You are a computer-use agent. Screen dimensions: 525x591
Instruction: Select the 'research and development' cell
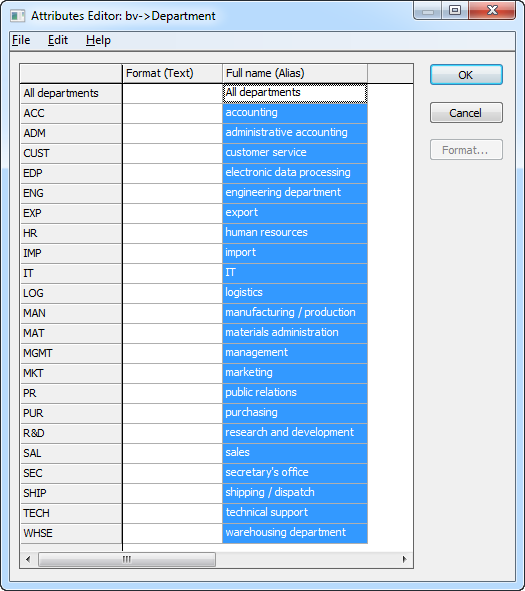click(295, 433)
